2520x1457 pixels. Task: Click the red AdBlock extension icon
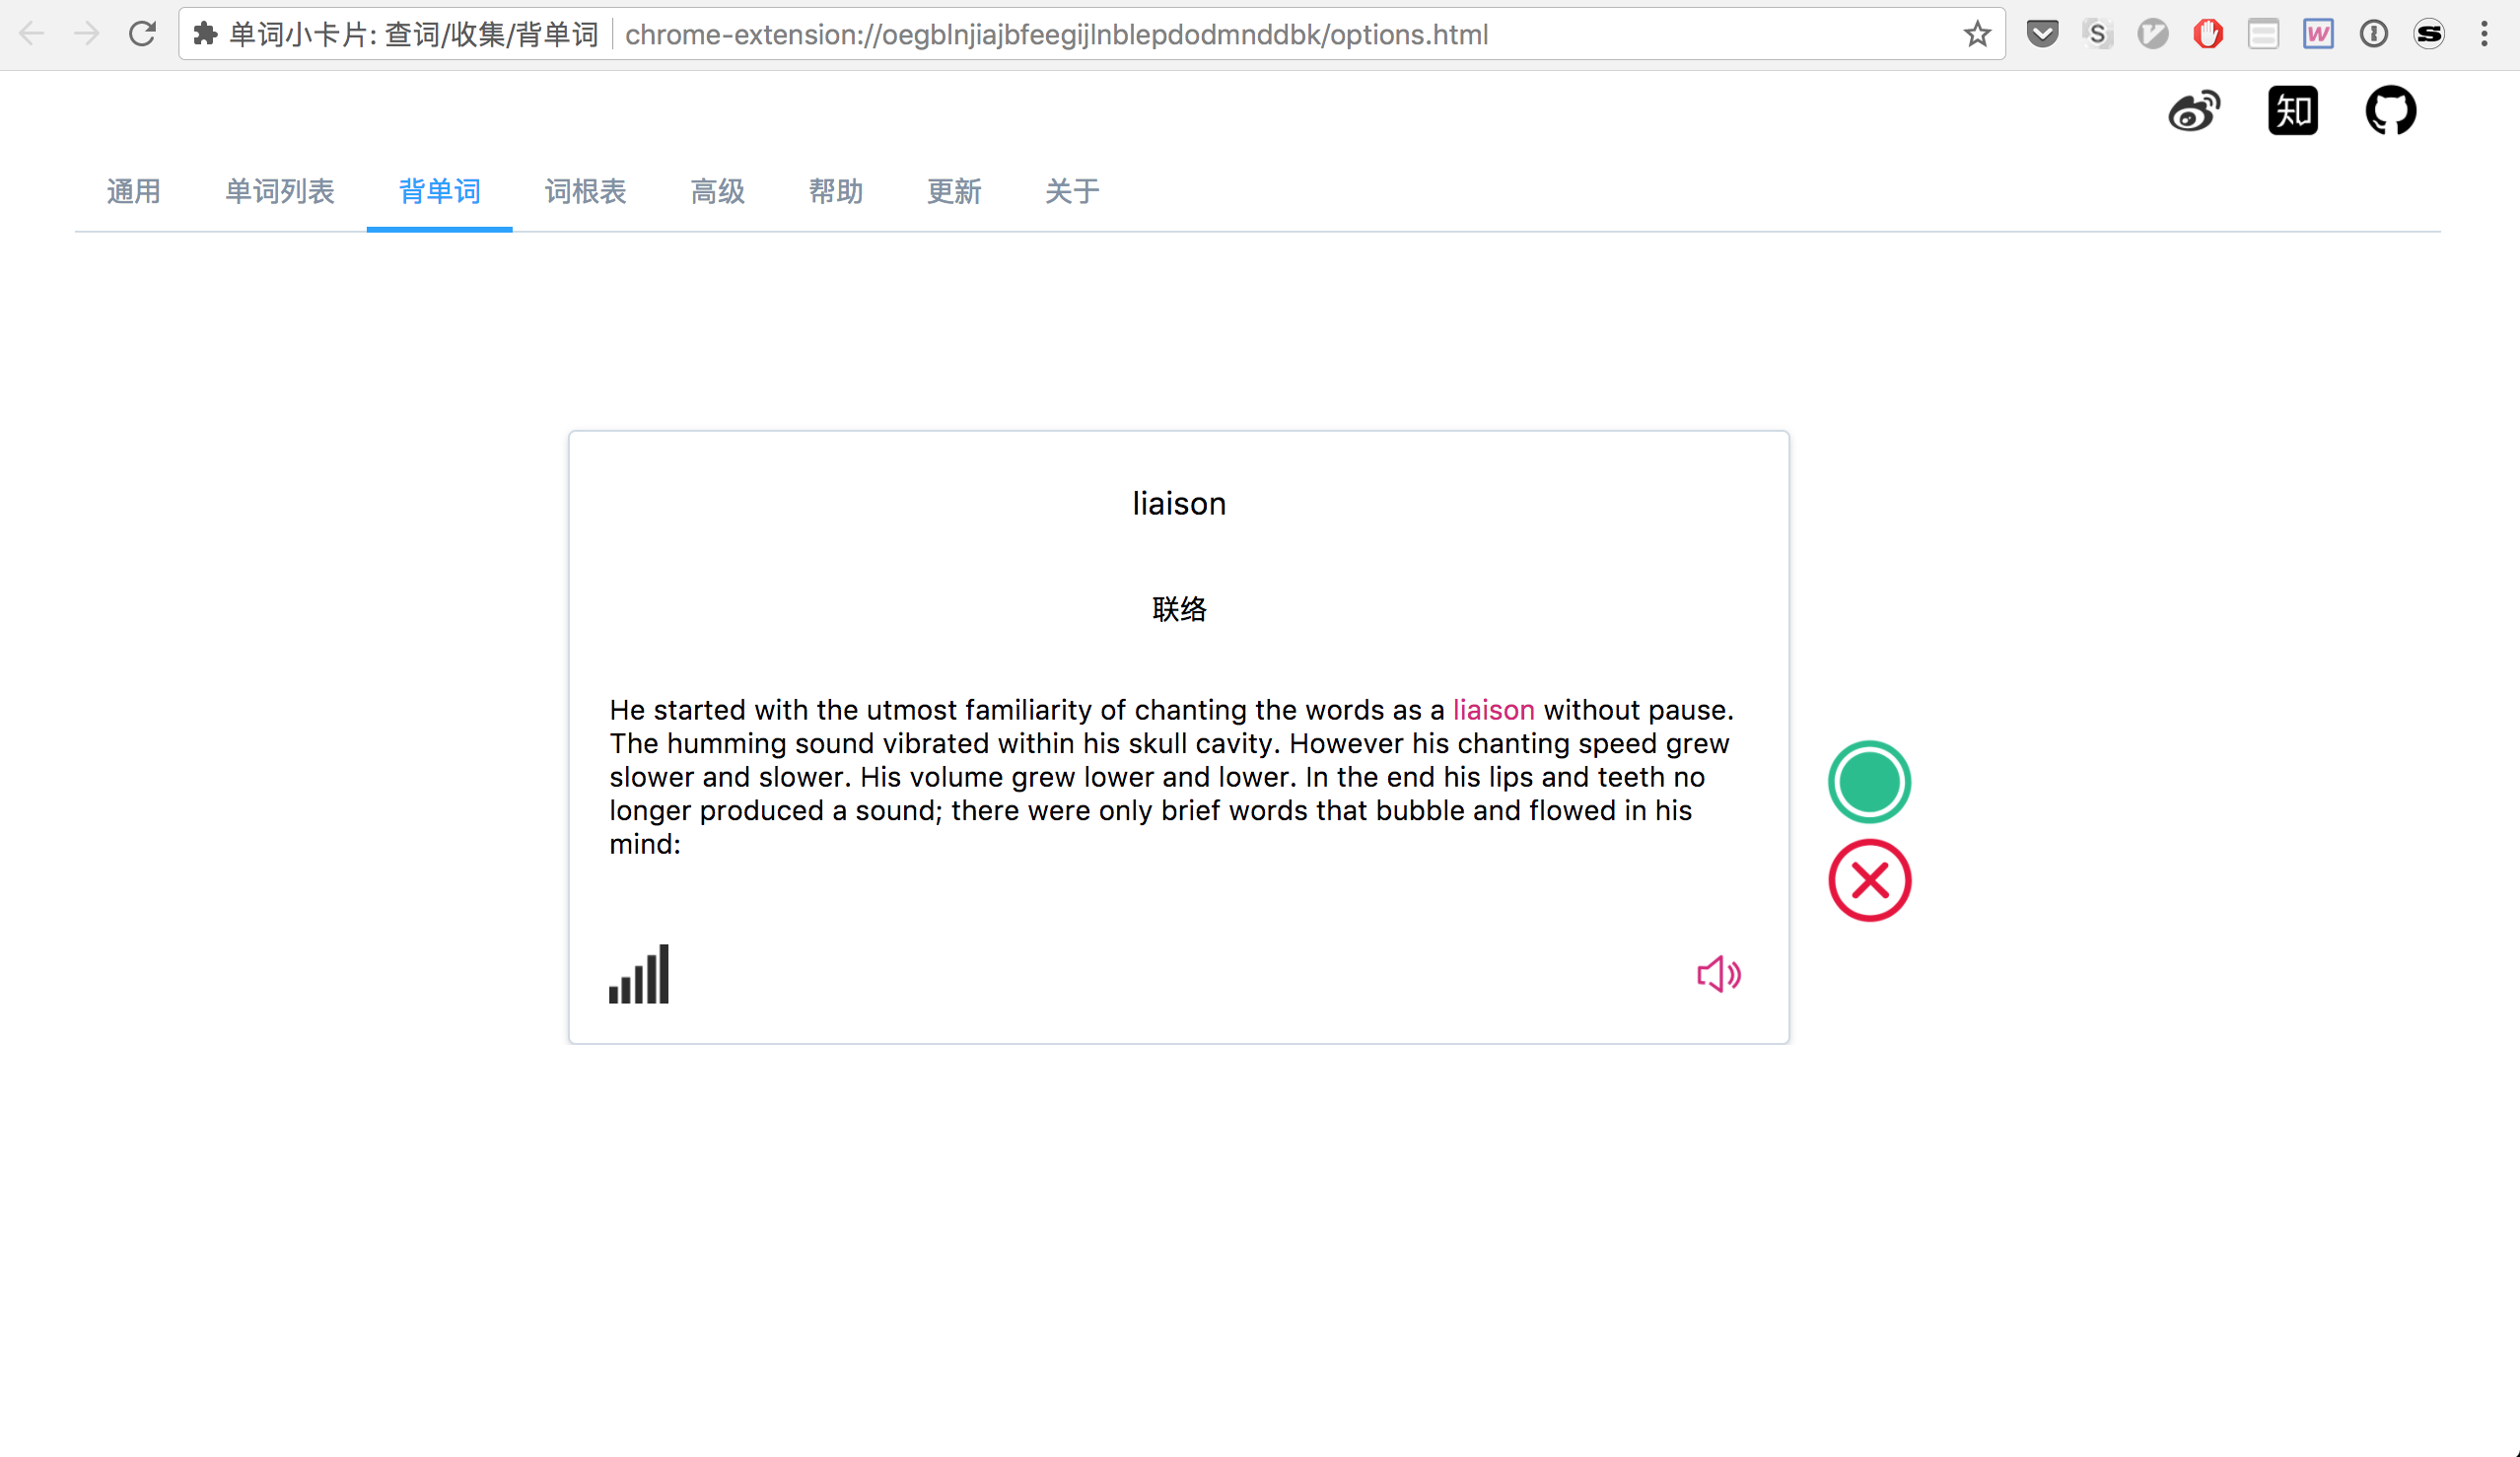2208,35
